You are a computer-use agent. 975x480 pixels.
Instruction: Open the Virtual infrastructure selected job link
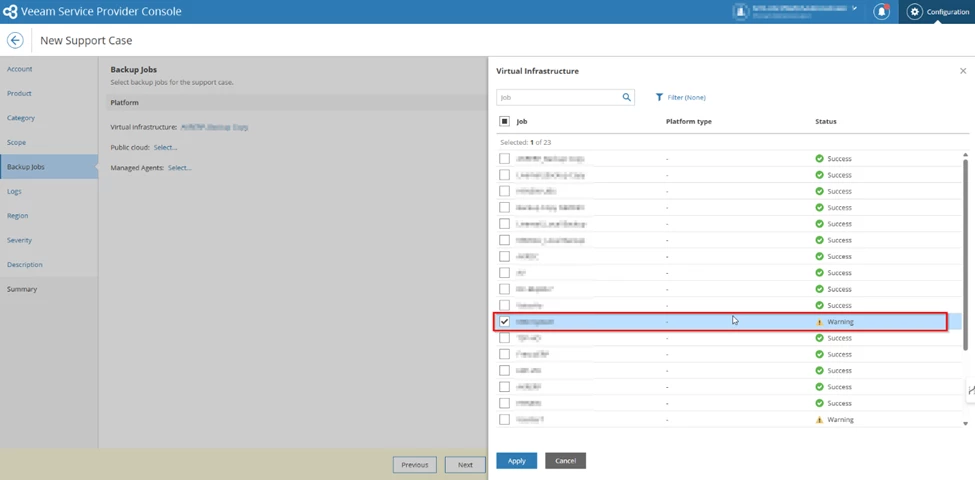[x=214, y=127]
